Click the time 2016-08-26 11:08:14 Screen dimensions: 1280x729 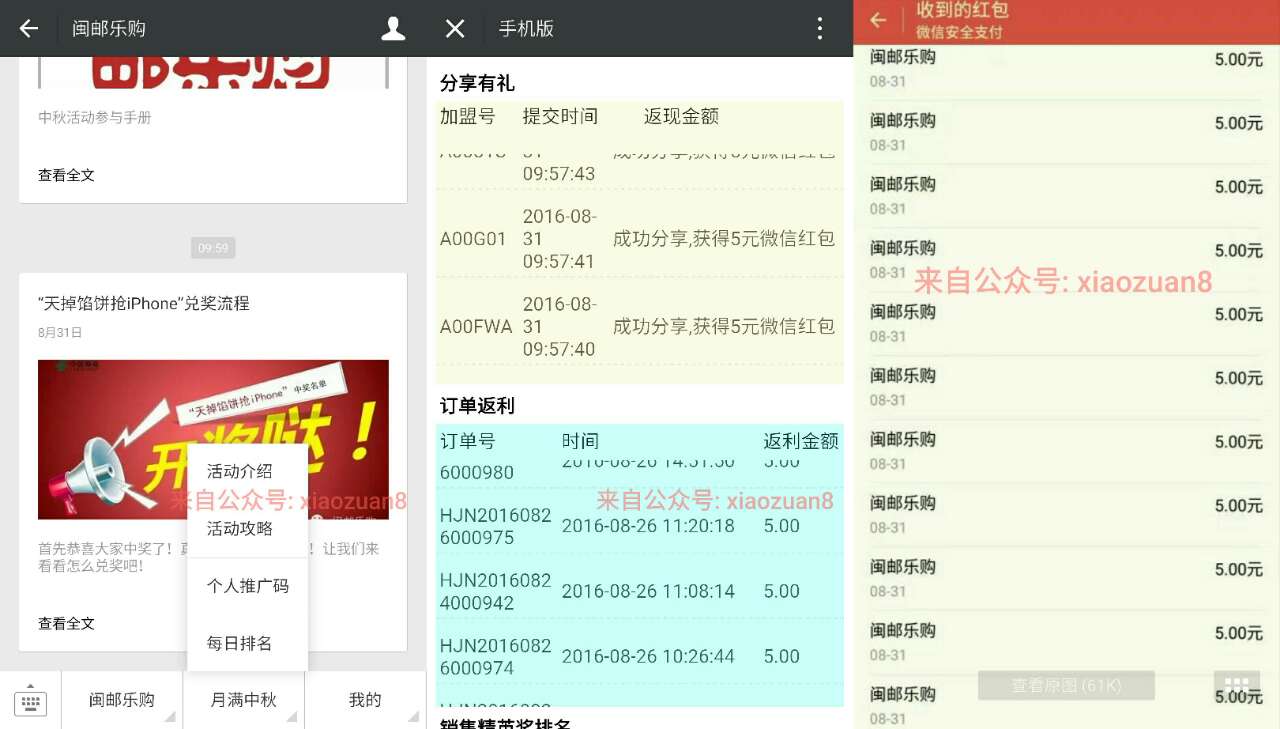(648, 592)
